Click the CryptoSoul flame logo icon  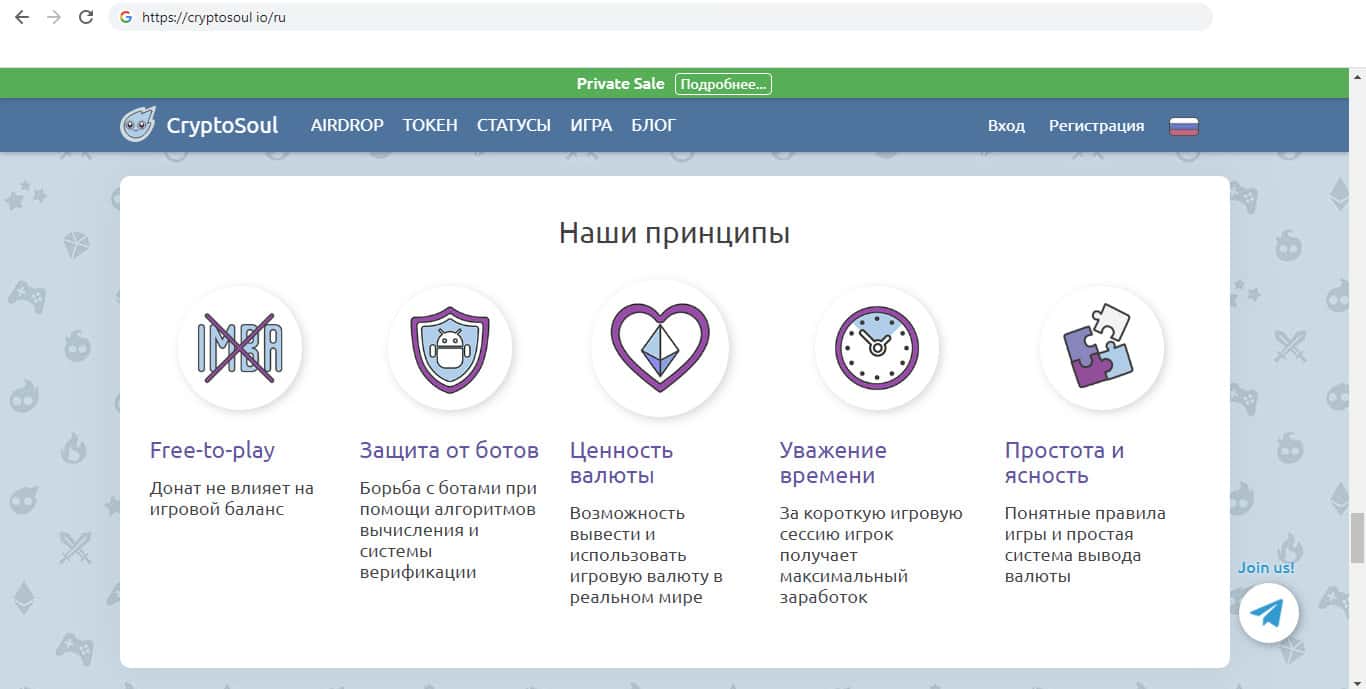click(x=137, y=125)
